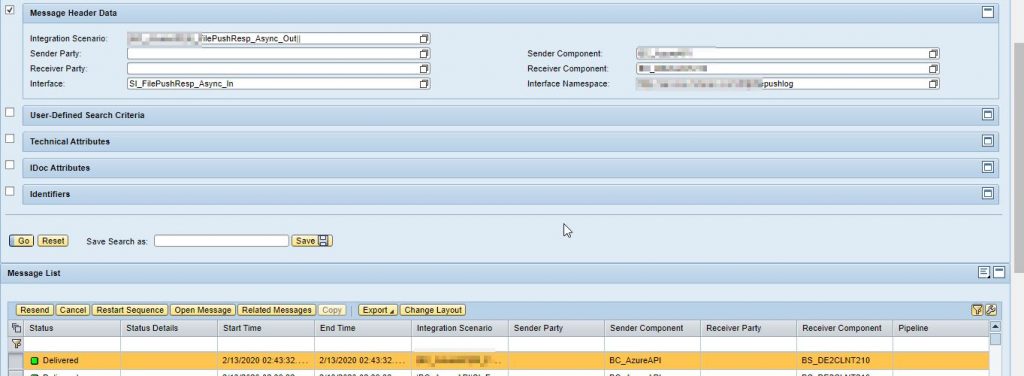The image size is (1024, 376).
Task: Toggle the table filter icon in toolbar
Action: click(977, 310)
